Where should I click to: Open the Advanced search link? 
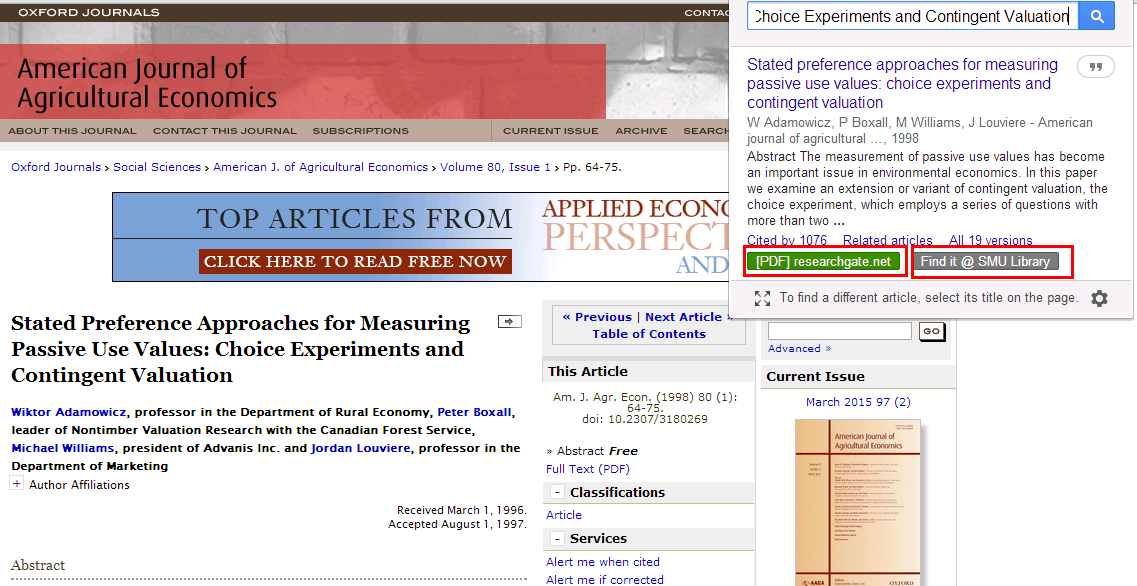click(799, 349)
